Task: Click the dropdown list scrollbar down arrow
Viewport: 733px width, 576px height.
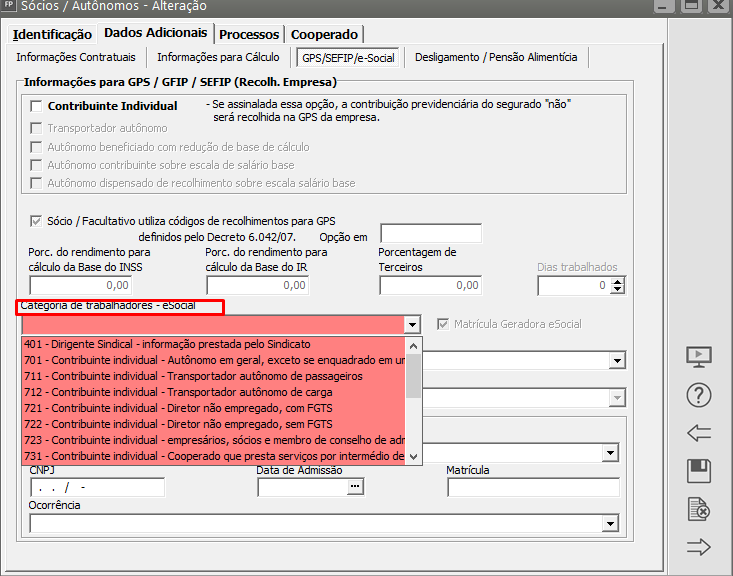Action: (414, 458)
